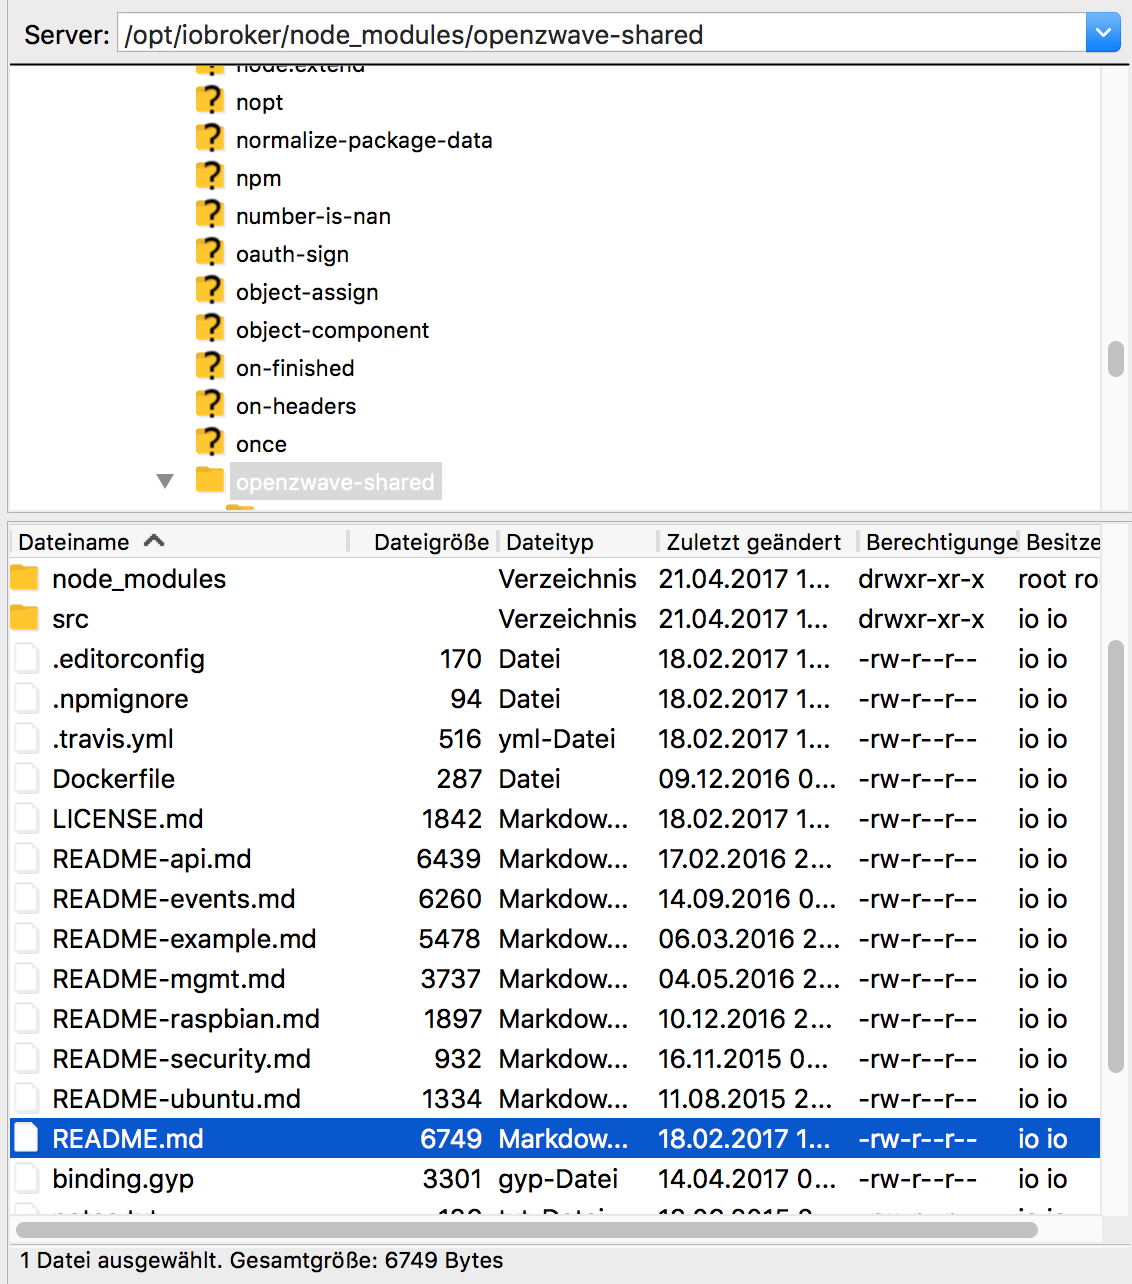Screen dimensions: 1132x1284
Task: Click the unknown-folder icon beside npm
Action: [210, 177]
